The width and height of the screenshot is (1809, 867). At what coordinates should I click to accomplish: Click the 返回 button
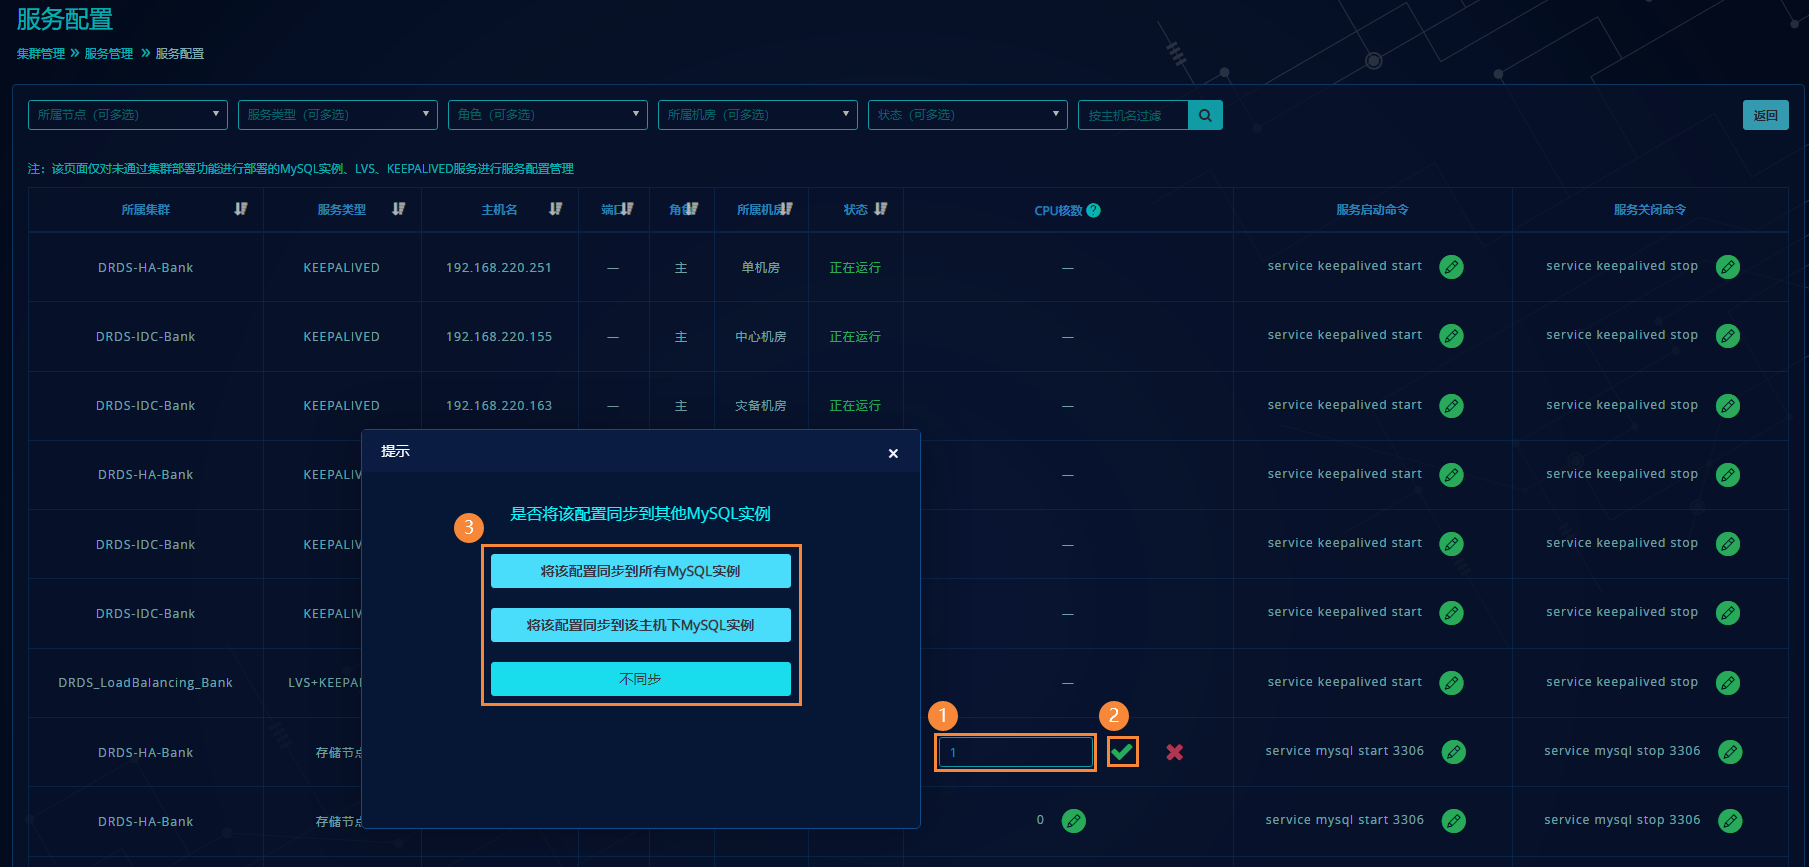[1766, 115]
